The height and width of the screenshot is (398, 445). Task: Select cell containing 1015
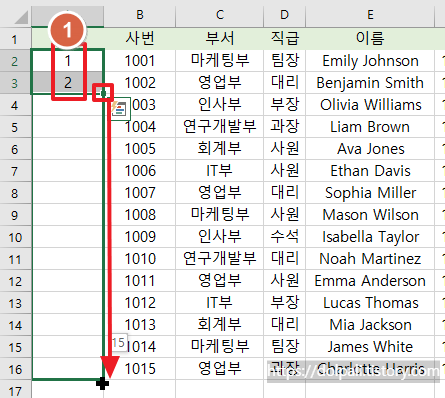pyautogui.click(x=140, y=369)
